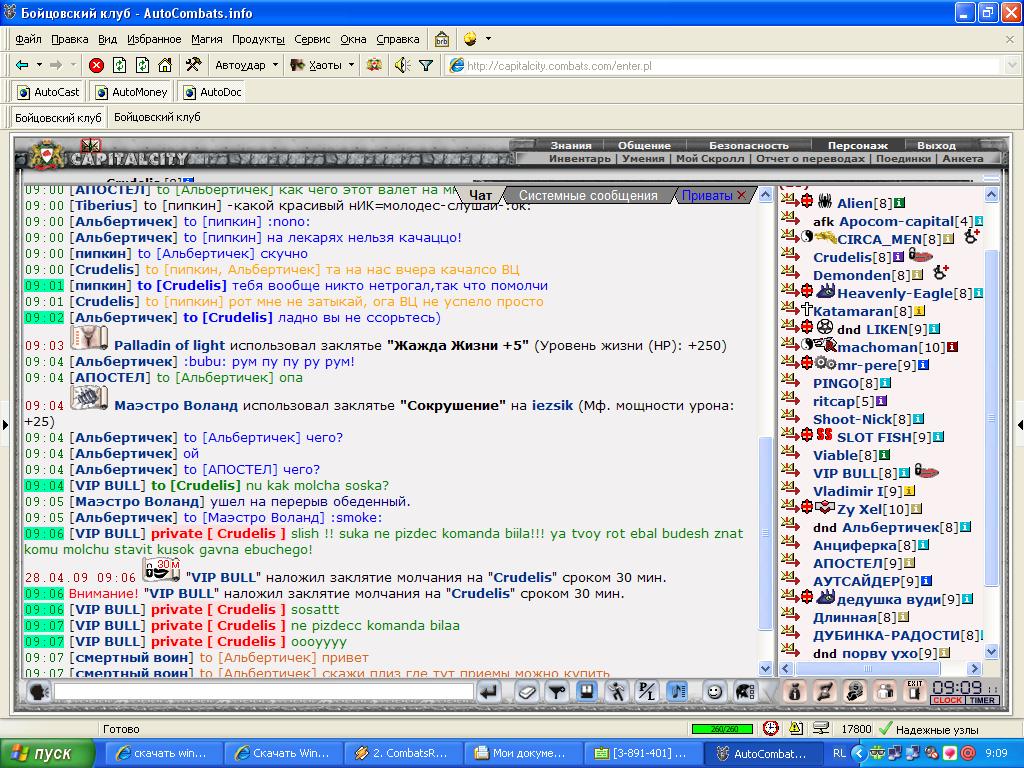Open the Сервис menu
Screen dimensions: 1024x768
coord(312,39)
